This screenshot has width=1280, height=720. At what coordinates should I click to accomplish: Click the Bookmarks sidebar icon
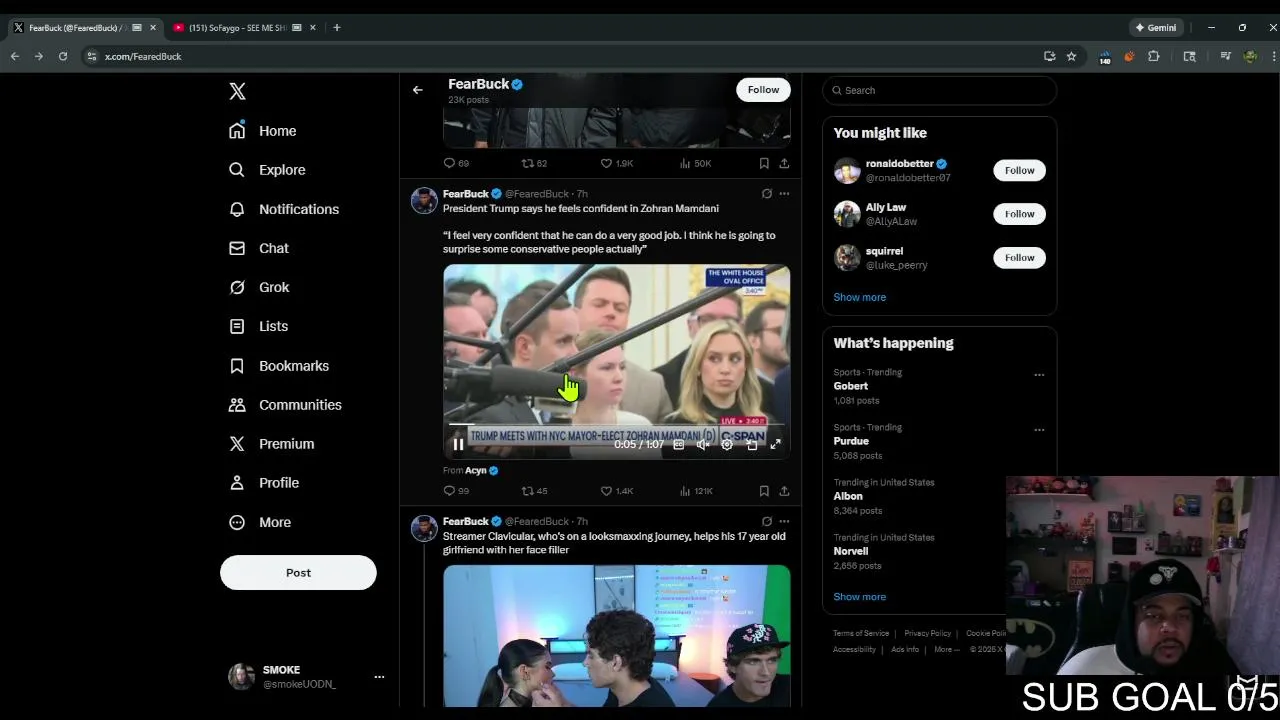pos(237,366)
